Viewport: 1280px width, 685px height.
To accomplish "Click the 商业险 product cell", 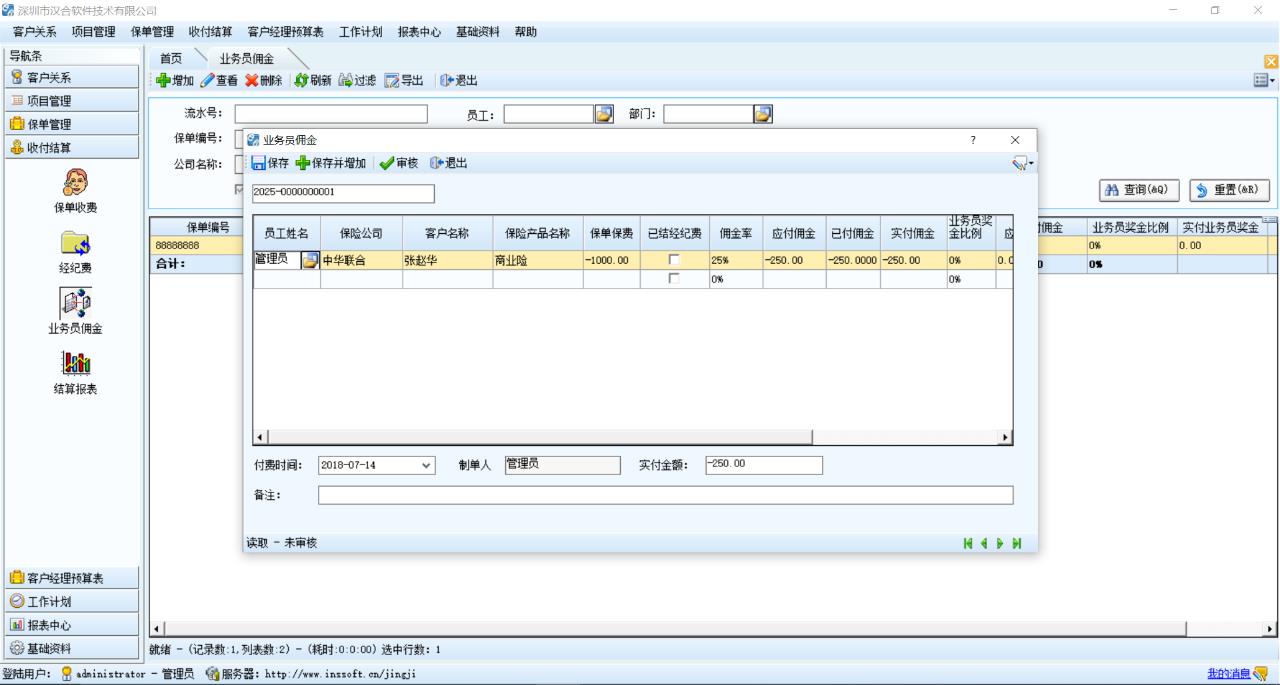I will pyautogui.click(x=538, y=260).
